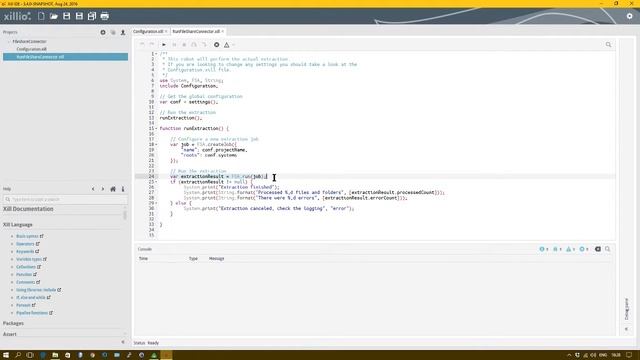The width and height of the screenshot is (640, 360).
Task: Go forward in the Help panel
Action: pos(103,189)
